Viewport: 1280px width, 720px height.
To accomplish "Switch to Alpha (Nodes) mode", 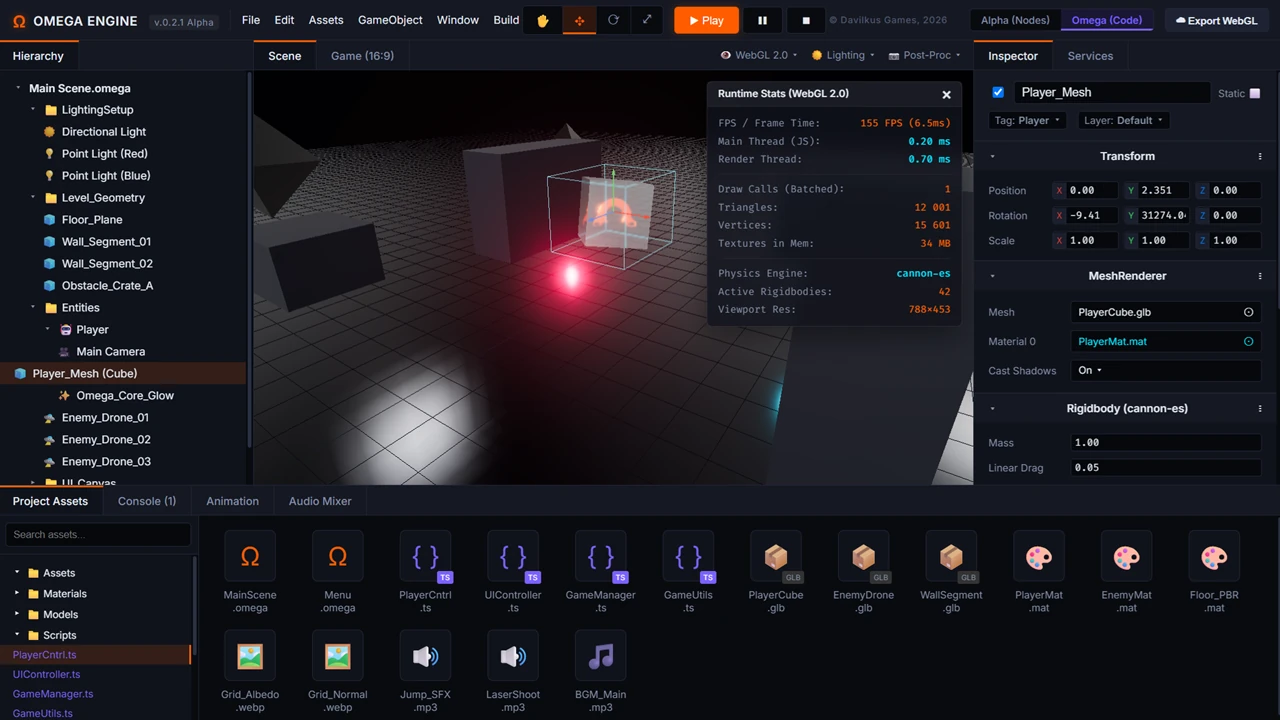I will click(1015, 20).
